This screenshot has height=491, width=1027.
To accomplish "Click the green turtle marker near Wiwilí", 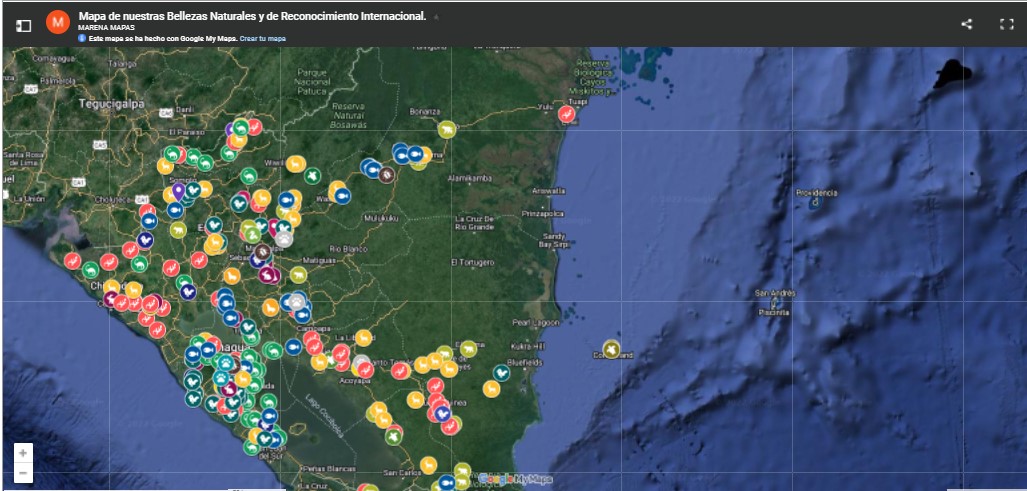I will [x=312, y=175].
